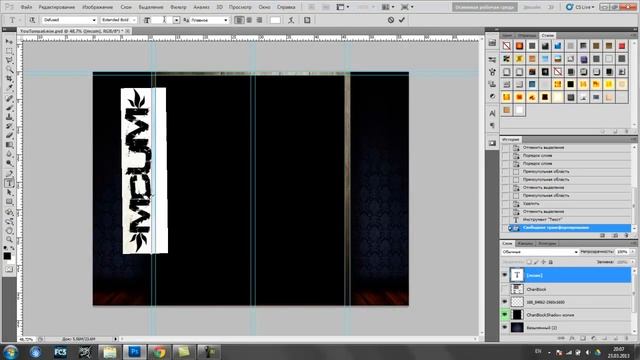
Task: Open the Фильтр menu
Action: tap(178, 7)
